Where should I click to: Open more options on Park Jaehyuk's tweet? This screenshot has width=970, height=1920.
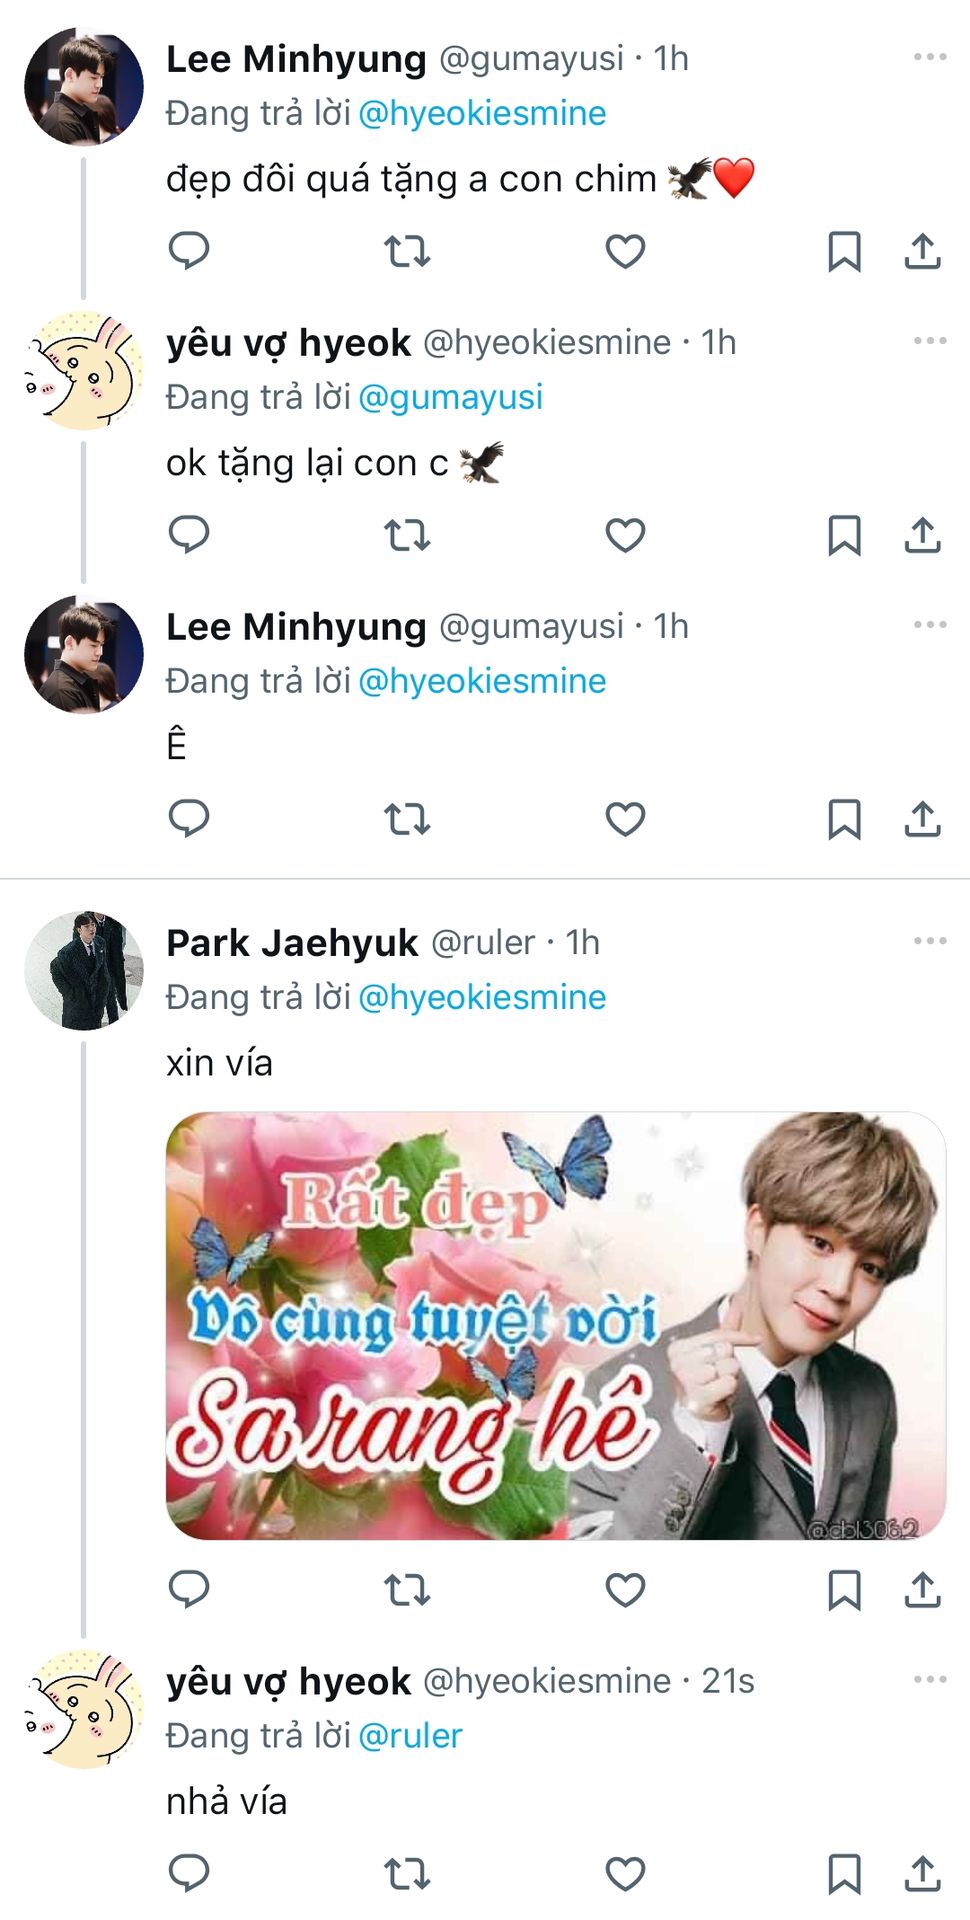(x=929, y=941)
